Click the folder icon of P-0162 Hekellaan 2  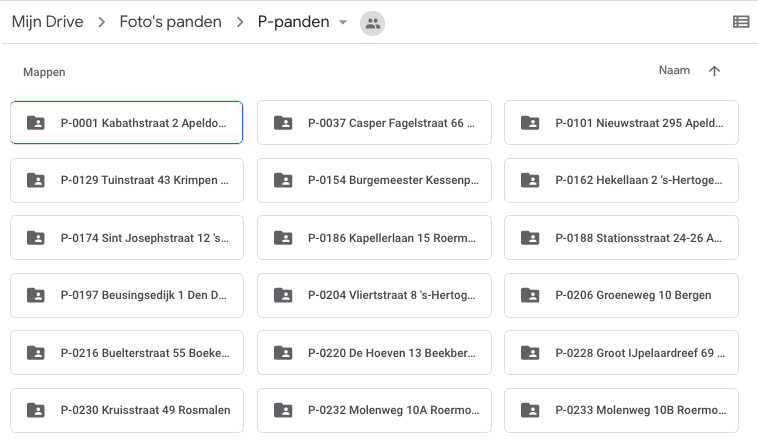click(530, 180)
